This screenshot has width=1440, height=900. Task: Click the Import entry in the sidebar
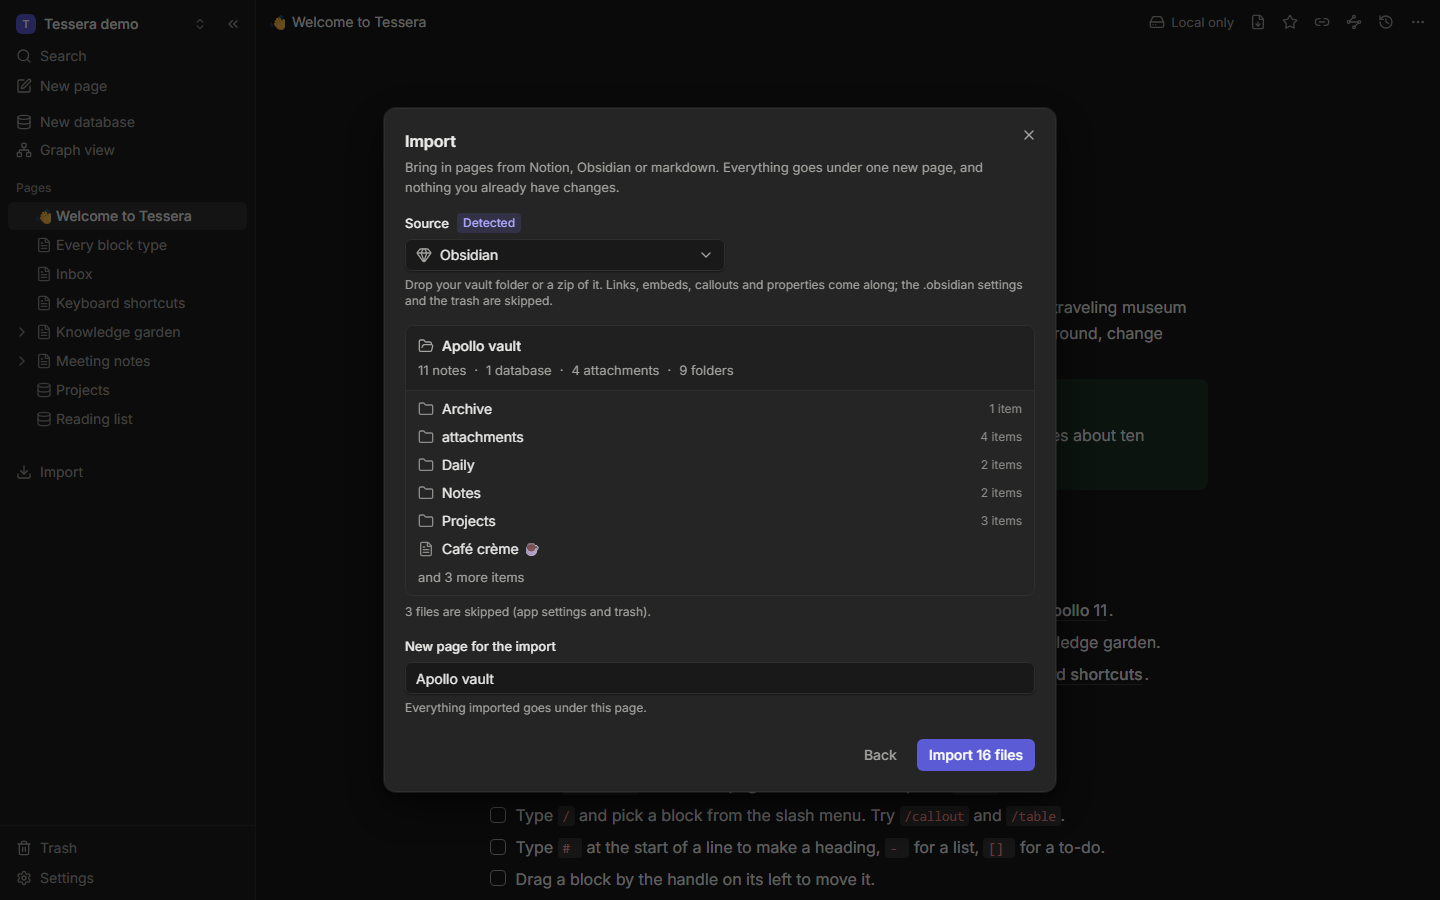click(x=127, y=472)
